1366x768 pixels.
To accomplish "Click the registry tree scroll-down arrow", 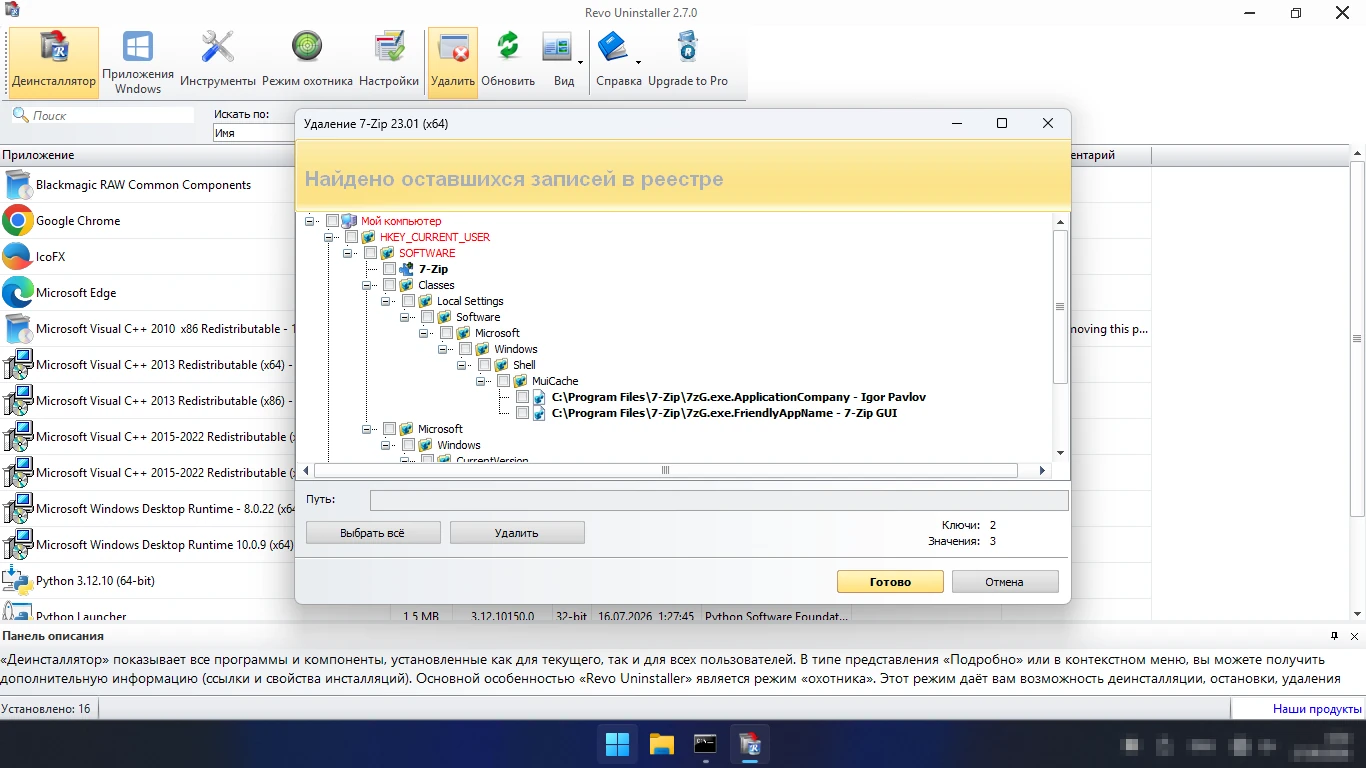I will 1060,453.
